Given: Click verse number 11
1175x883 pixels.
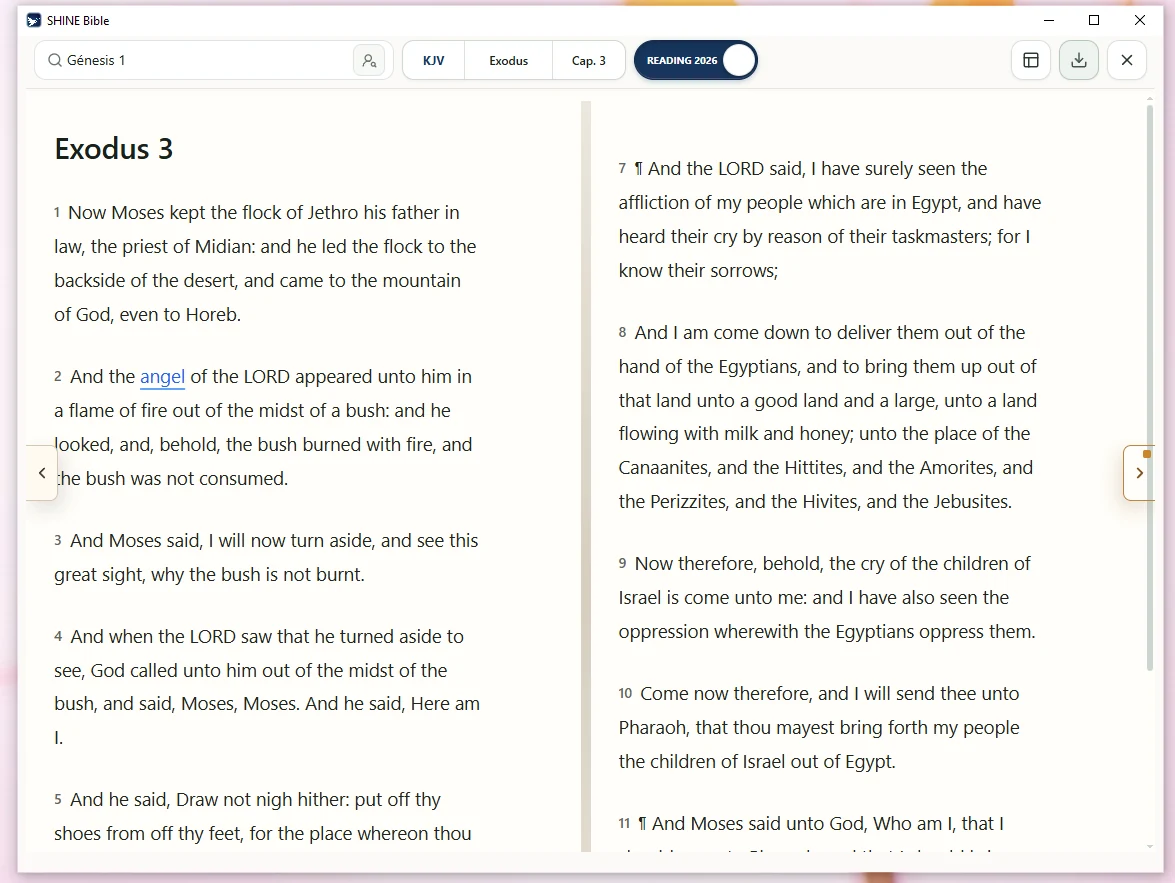Looking at the screenshot, I should 625,823.
